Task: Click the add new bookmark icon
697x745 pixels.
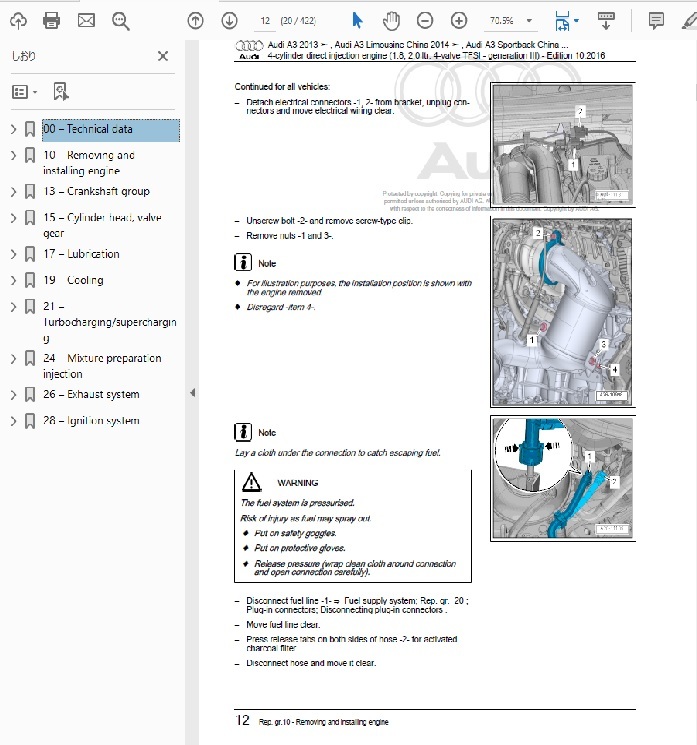Action: click(61, 92)
